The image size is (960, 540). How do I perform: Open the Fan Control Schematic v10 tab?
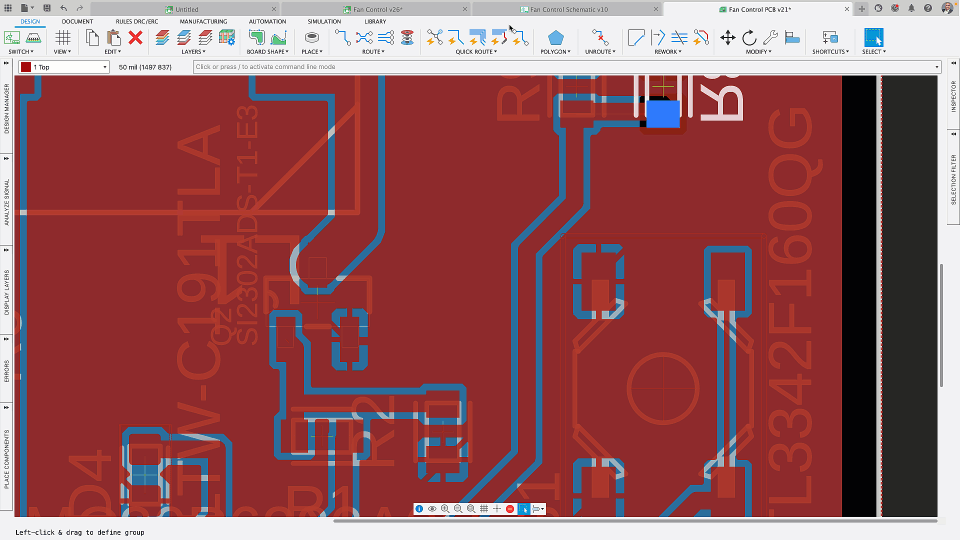click(x=568, y=9)
